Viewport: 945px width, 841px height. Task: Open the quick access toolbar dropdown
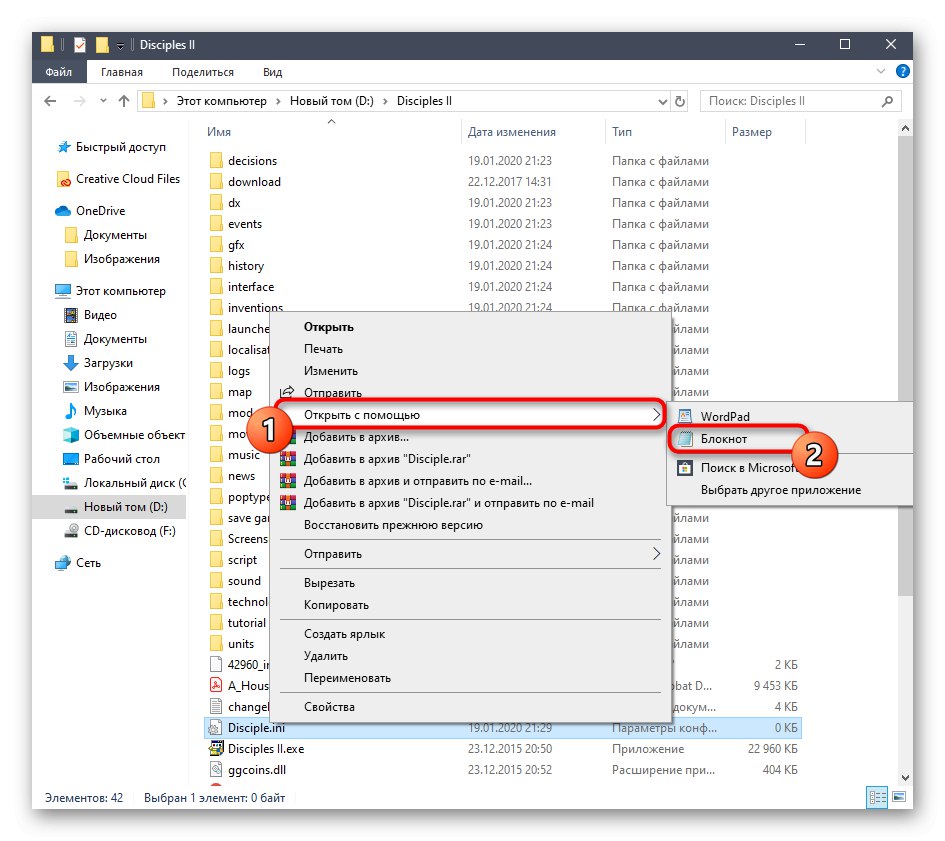[121, 45]
